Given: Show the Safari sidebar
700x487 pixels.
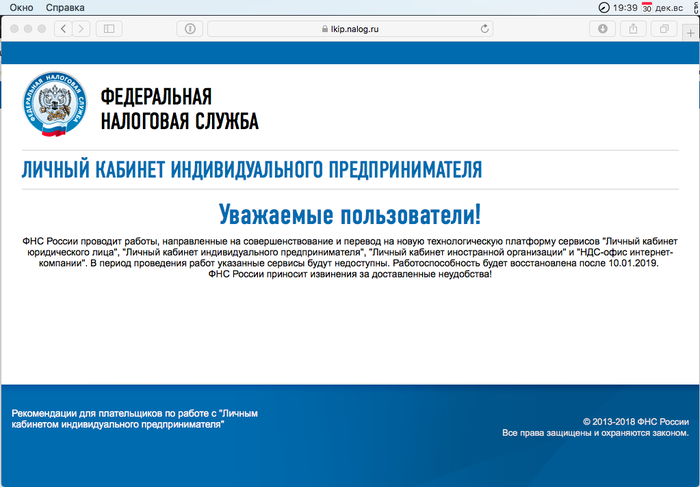Looking at the screenshot, I should coord(109,29).
